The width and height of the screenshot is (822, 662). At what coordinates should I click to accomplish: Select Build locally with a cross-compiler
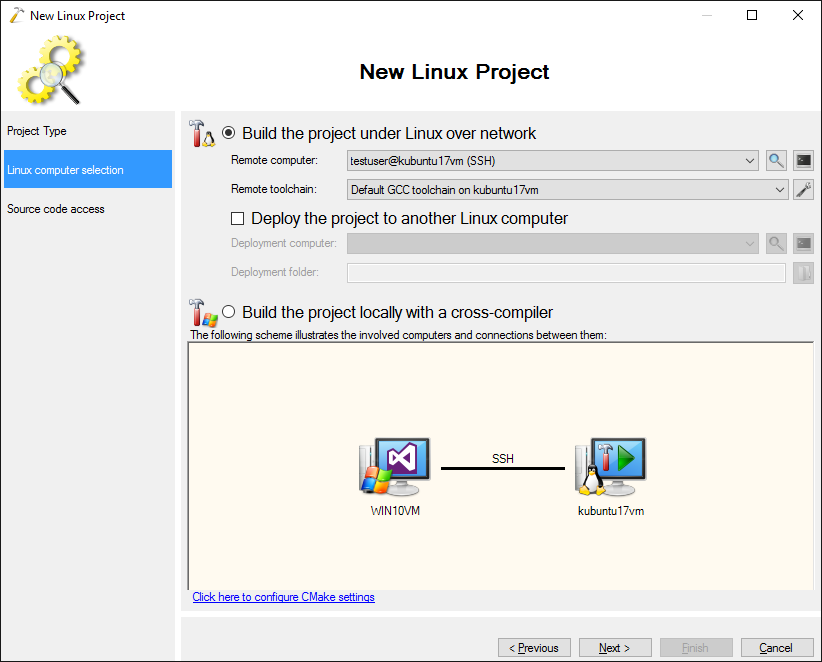(x=229, y=312)
